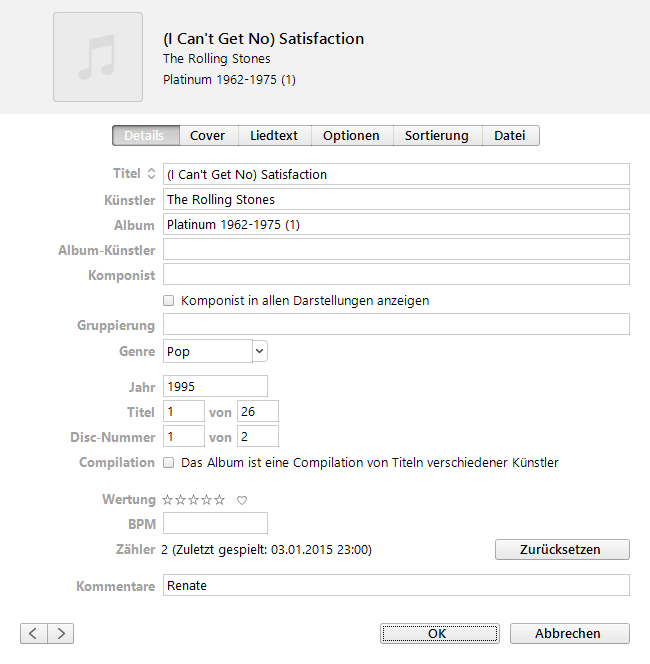Enable Komponist in allen Darstellungen anzeigen checkbox
Viewport: 650px width, 664px height.
(x=169, y=301)
